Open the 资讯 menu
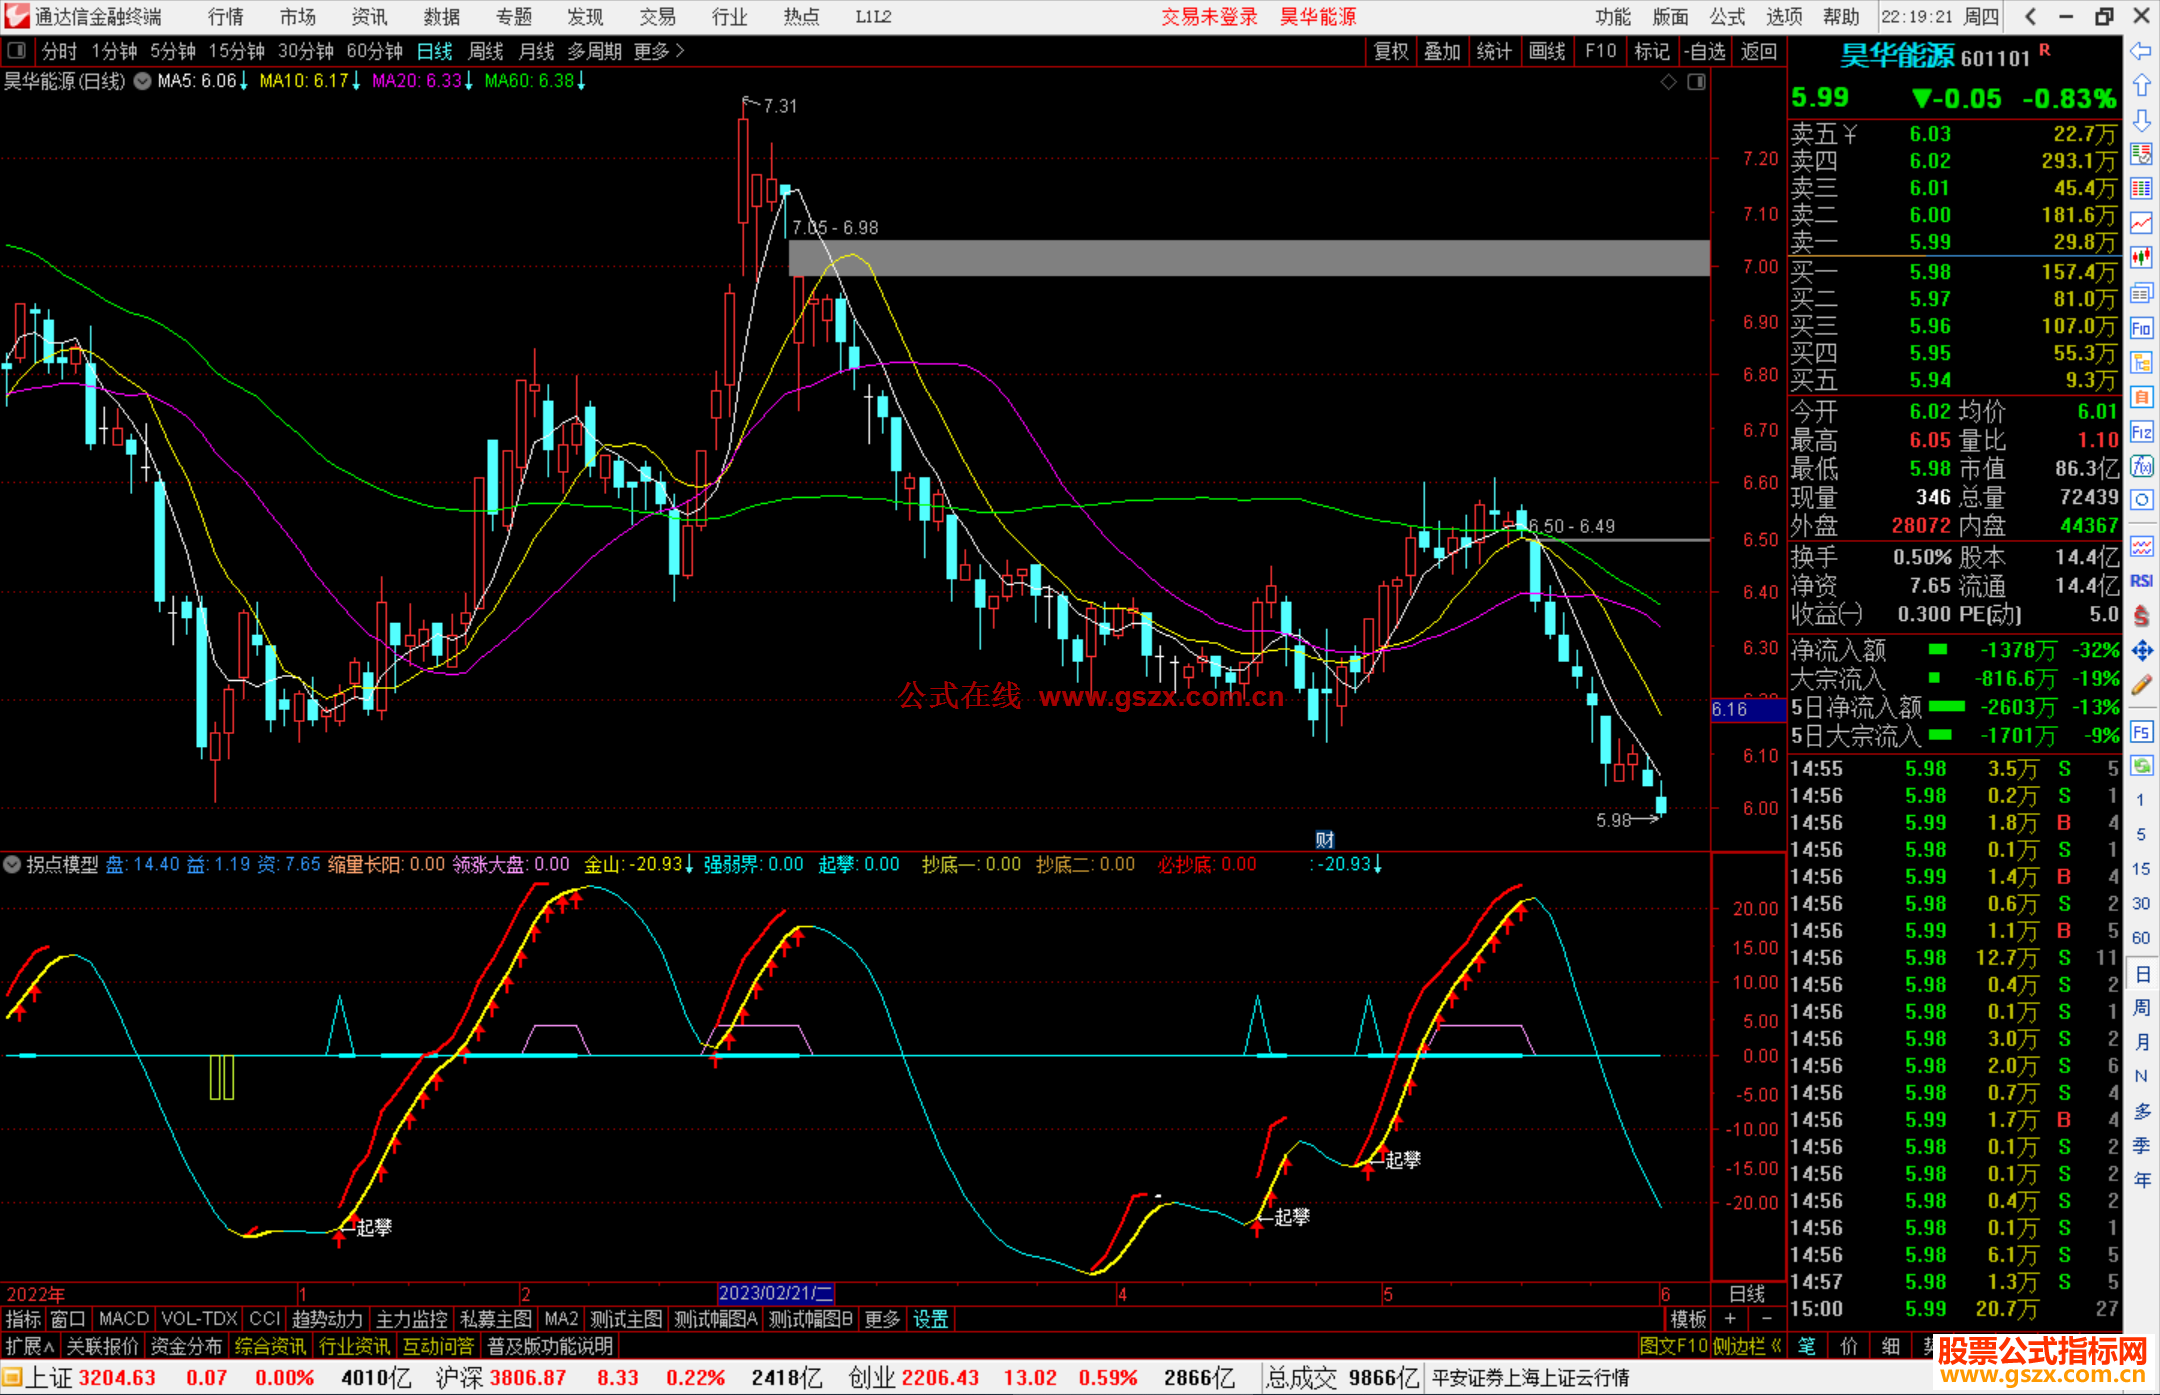The width and height of the screenshot is (2160, 1395). [x=369, y=17]
